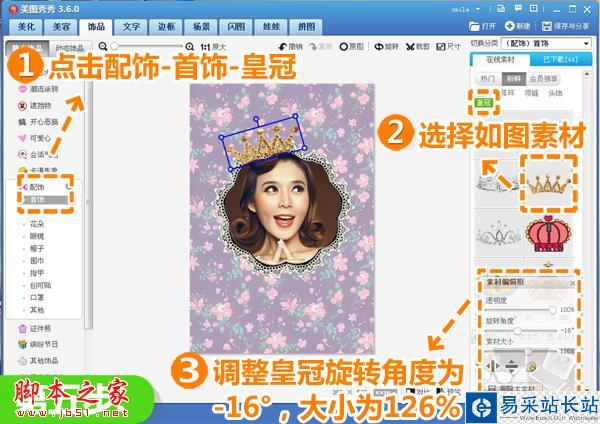Click the 尺寸 resize icon
The width and height of the screenshot is (600, 424).
tap(441, 47)
